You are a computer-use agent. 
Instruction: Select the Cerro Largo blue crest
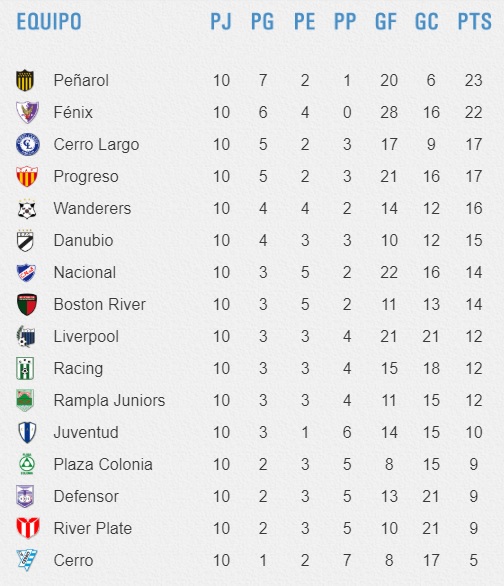[28, 144]
